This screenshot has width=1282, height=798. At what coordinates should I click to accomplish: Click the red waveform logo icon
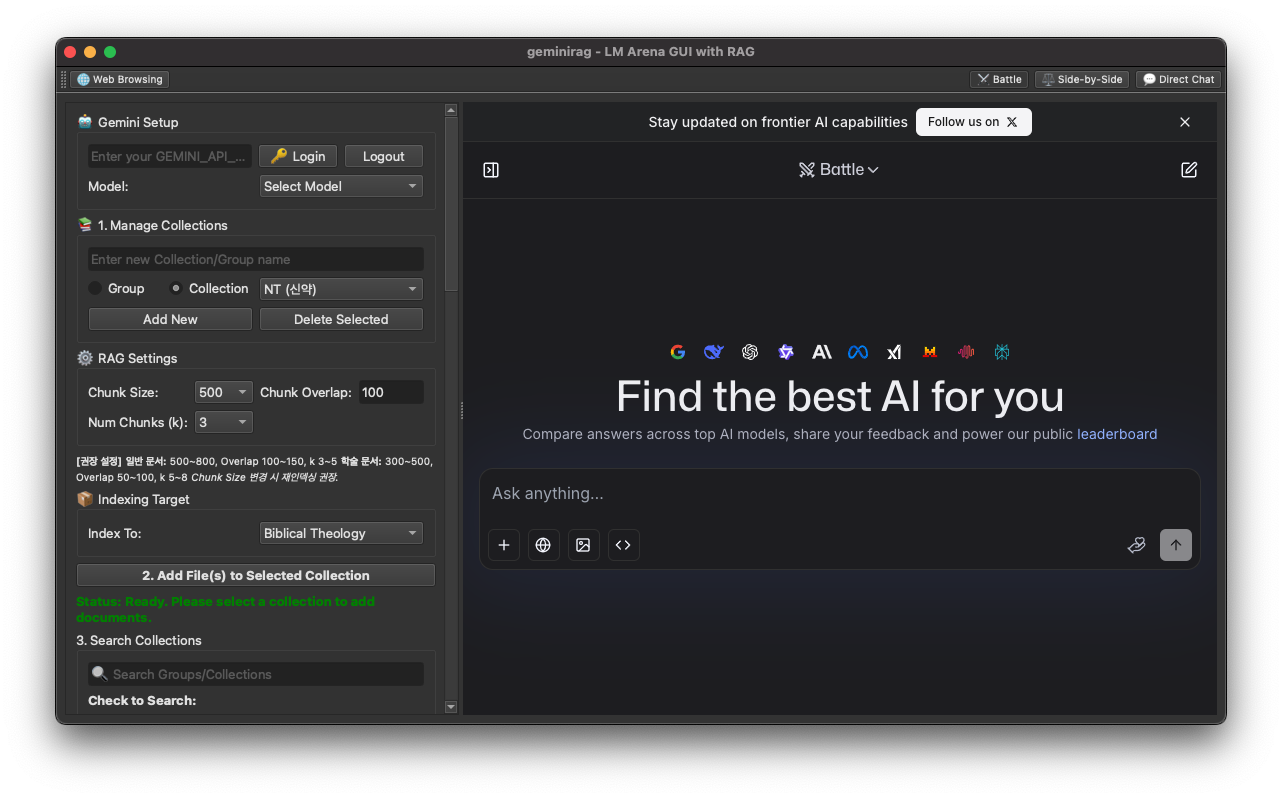click(966, 352)
